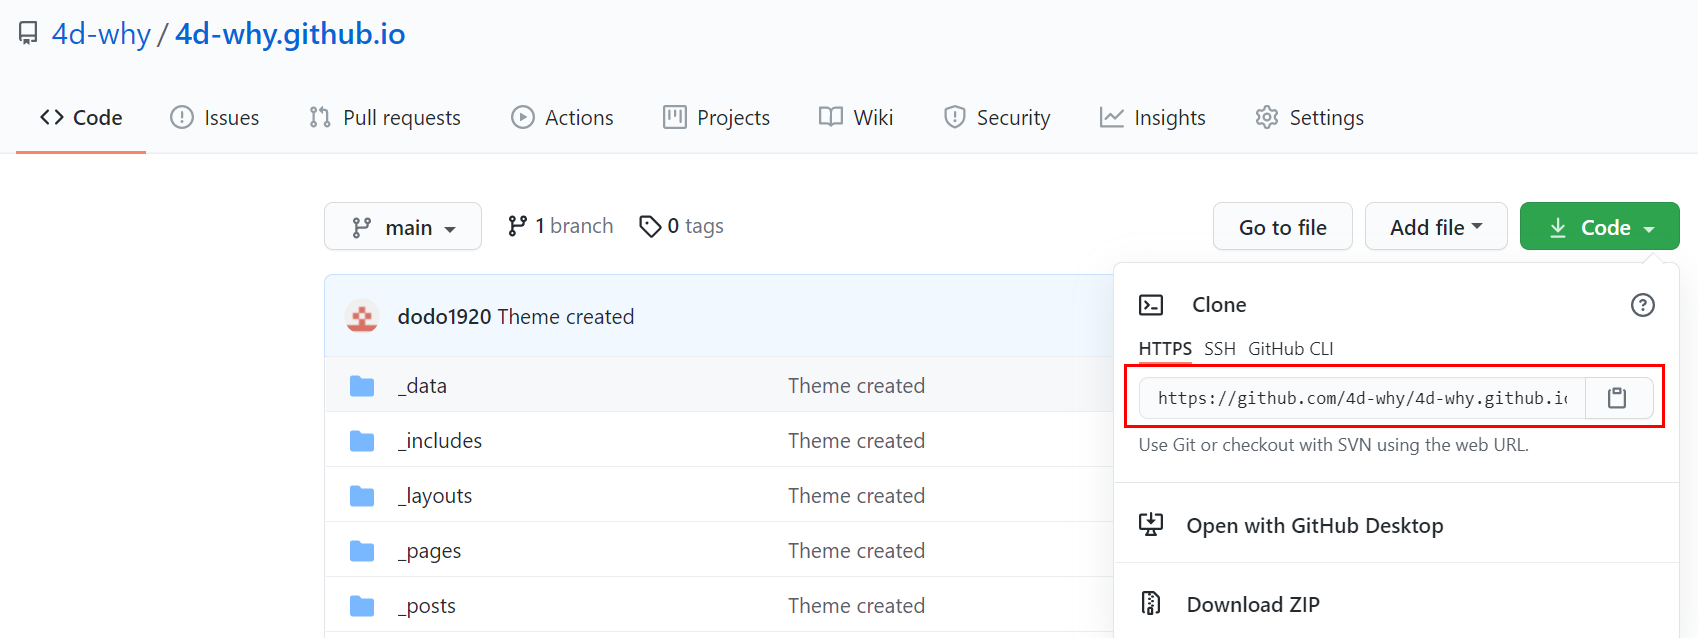Viewport: 1698px width, 638px height.
Task: Toggle the green Code dropdown button
Action: click(1600, 227)
